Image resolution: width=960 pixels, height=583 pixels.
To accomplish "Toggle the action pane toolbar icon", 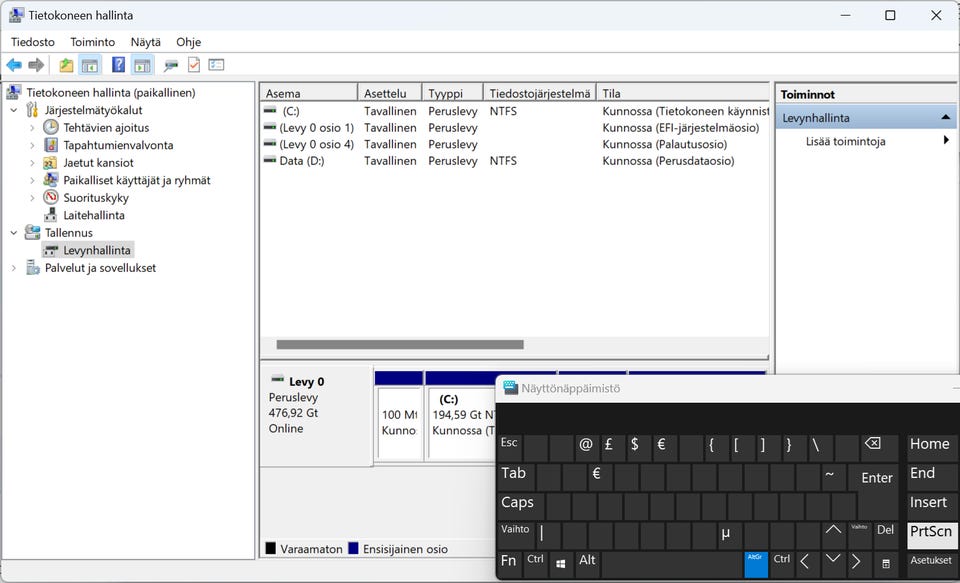I will (x=142, y=65).
